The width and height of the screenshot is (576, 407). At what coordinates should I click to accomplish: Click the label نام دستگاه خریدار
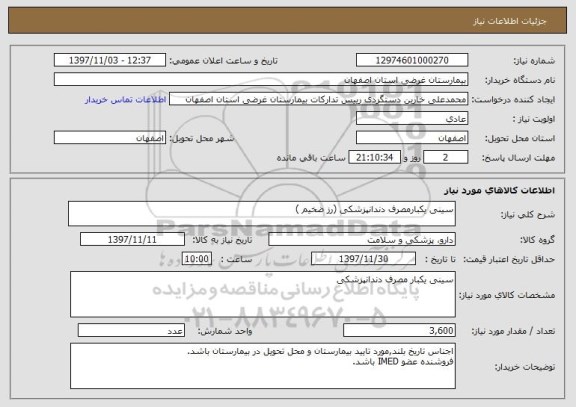pos(520,80)
